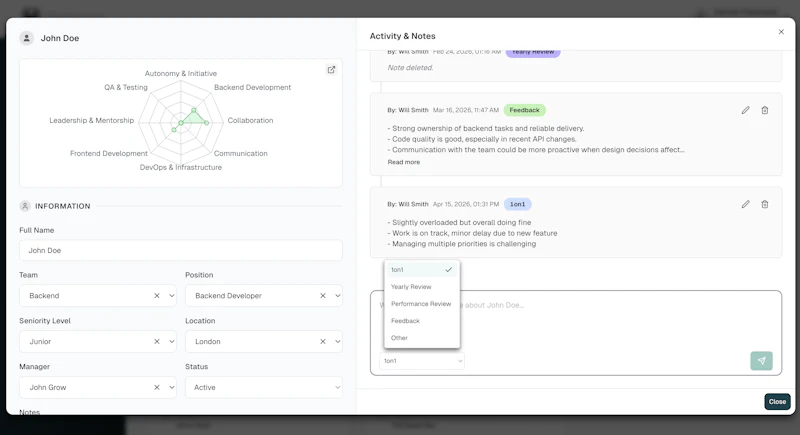
Task: Toggle the note type 1on1 selector
Action: [422, 361]
